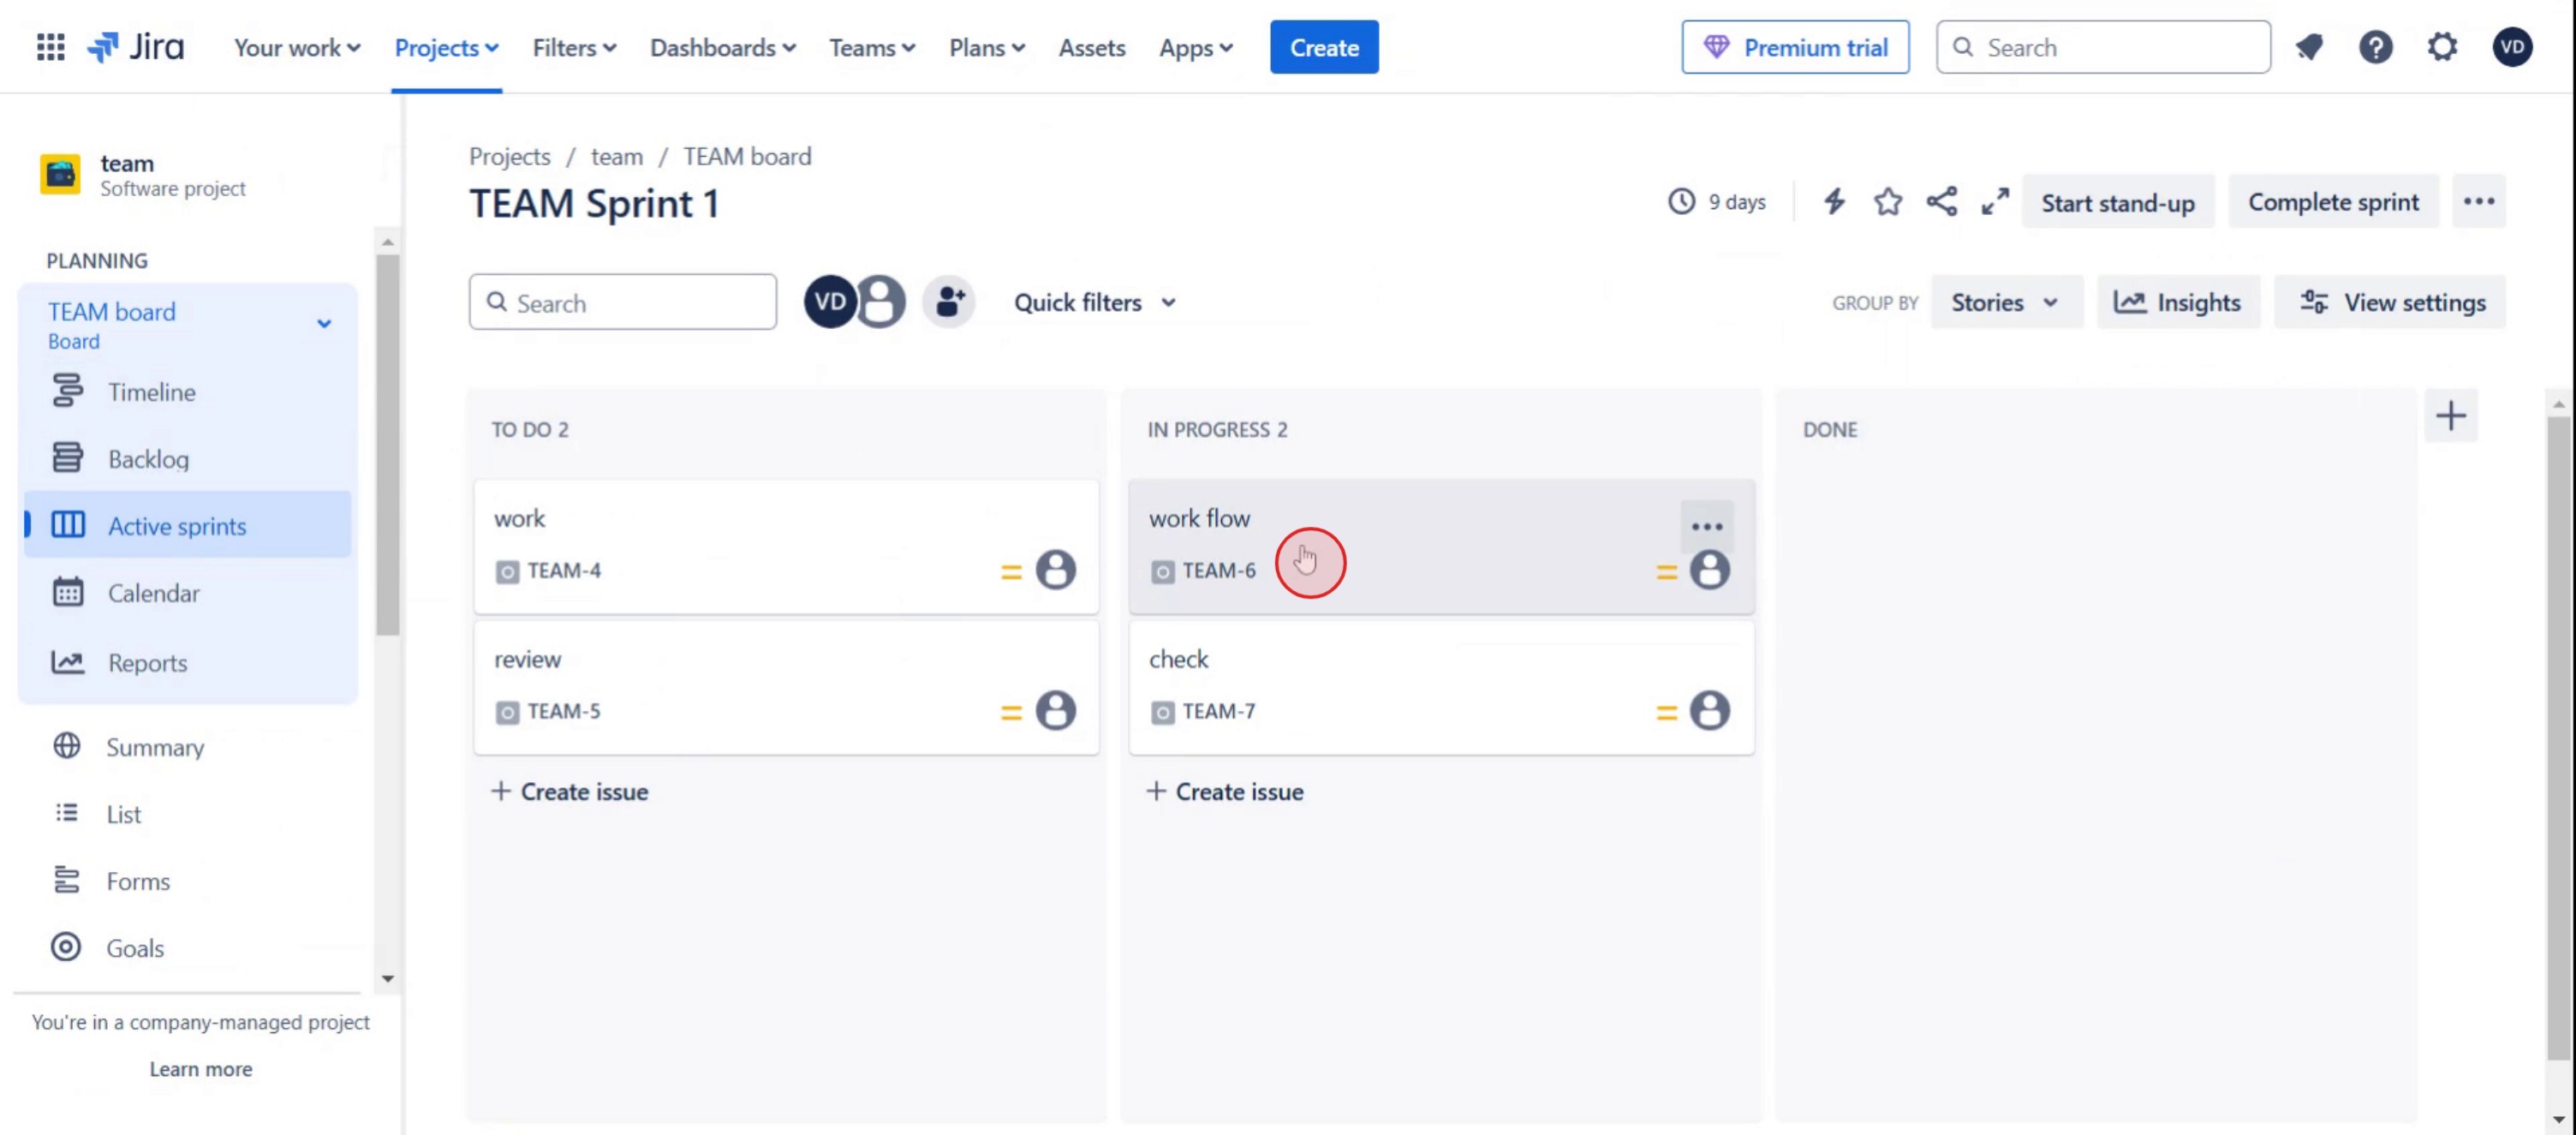Open the Backlog sidebar item
This screenshot has height=1135, width=2576.
[x=148, y=459]
